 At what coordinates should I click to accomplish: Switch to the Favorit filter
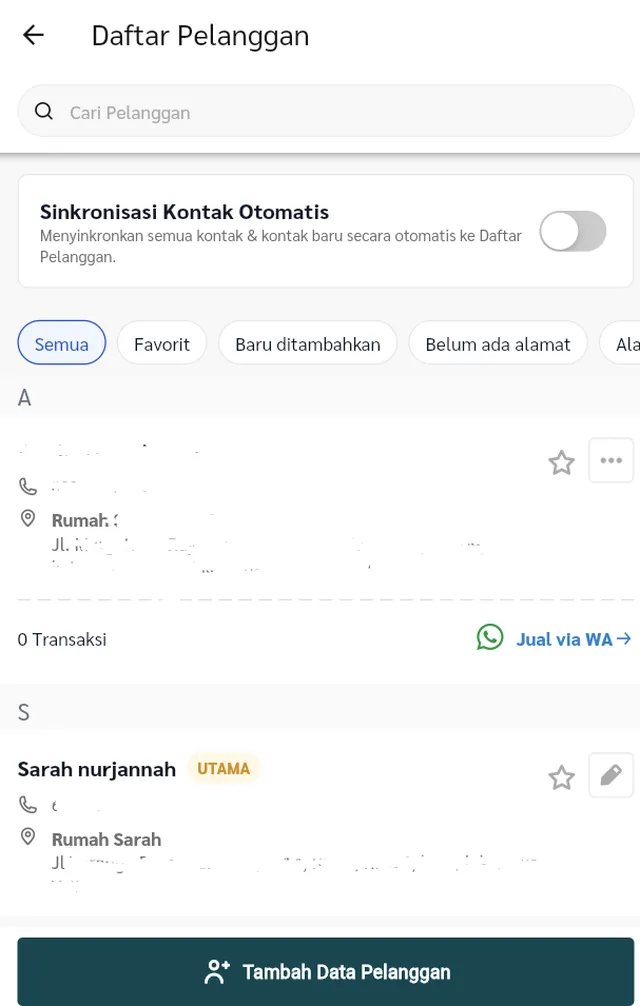point(161,343)
